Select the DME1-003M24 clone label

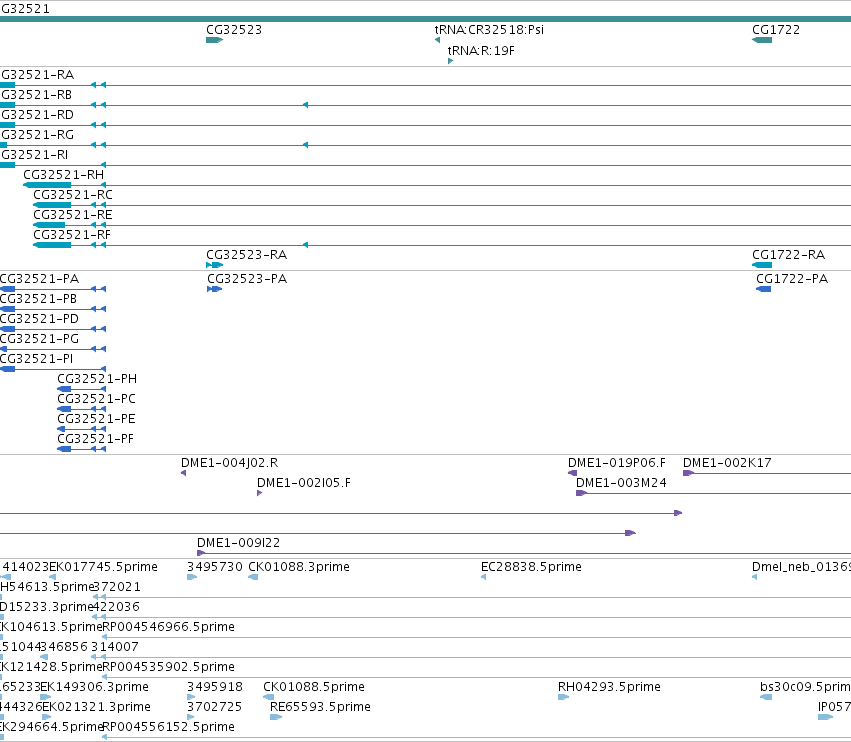coord(621,483)
